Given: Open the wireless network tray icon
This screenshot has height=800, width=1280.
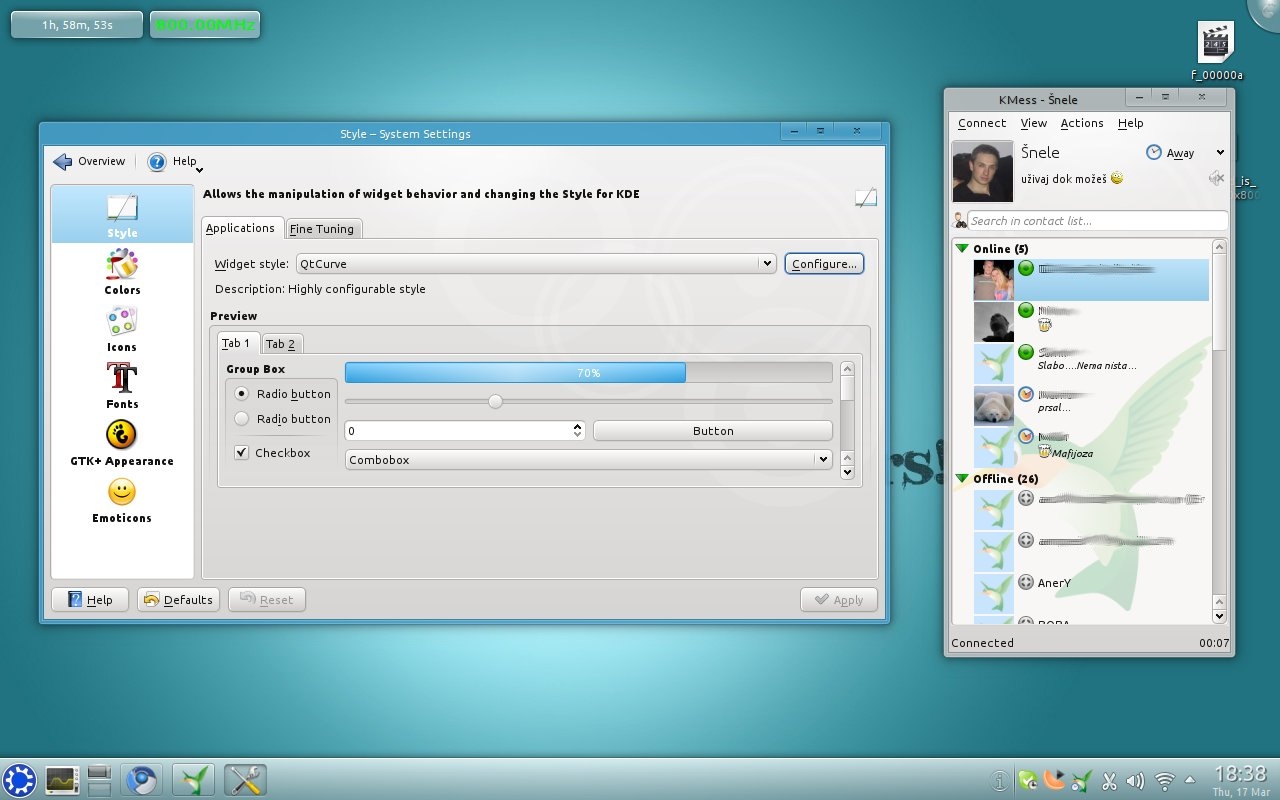Looking at the screenshot, I should point(1164,781).
